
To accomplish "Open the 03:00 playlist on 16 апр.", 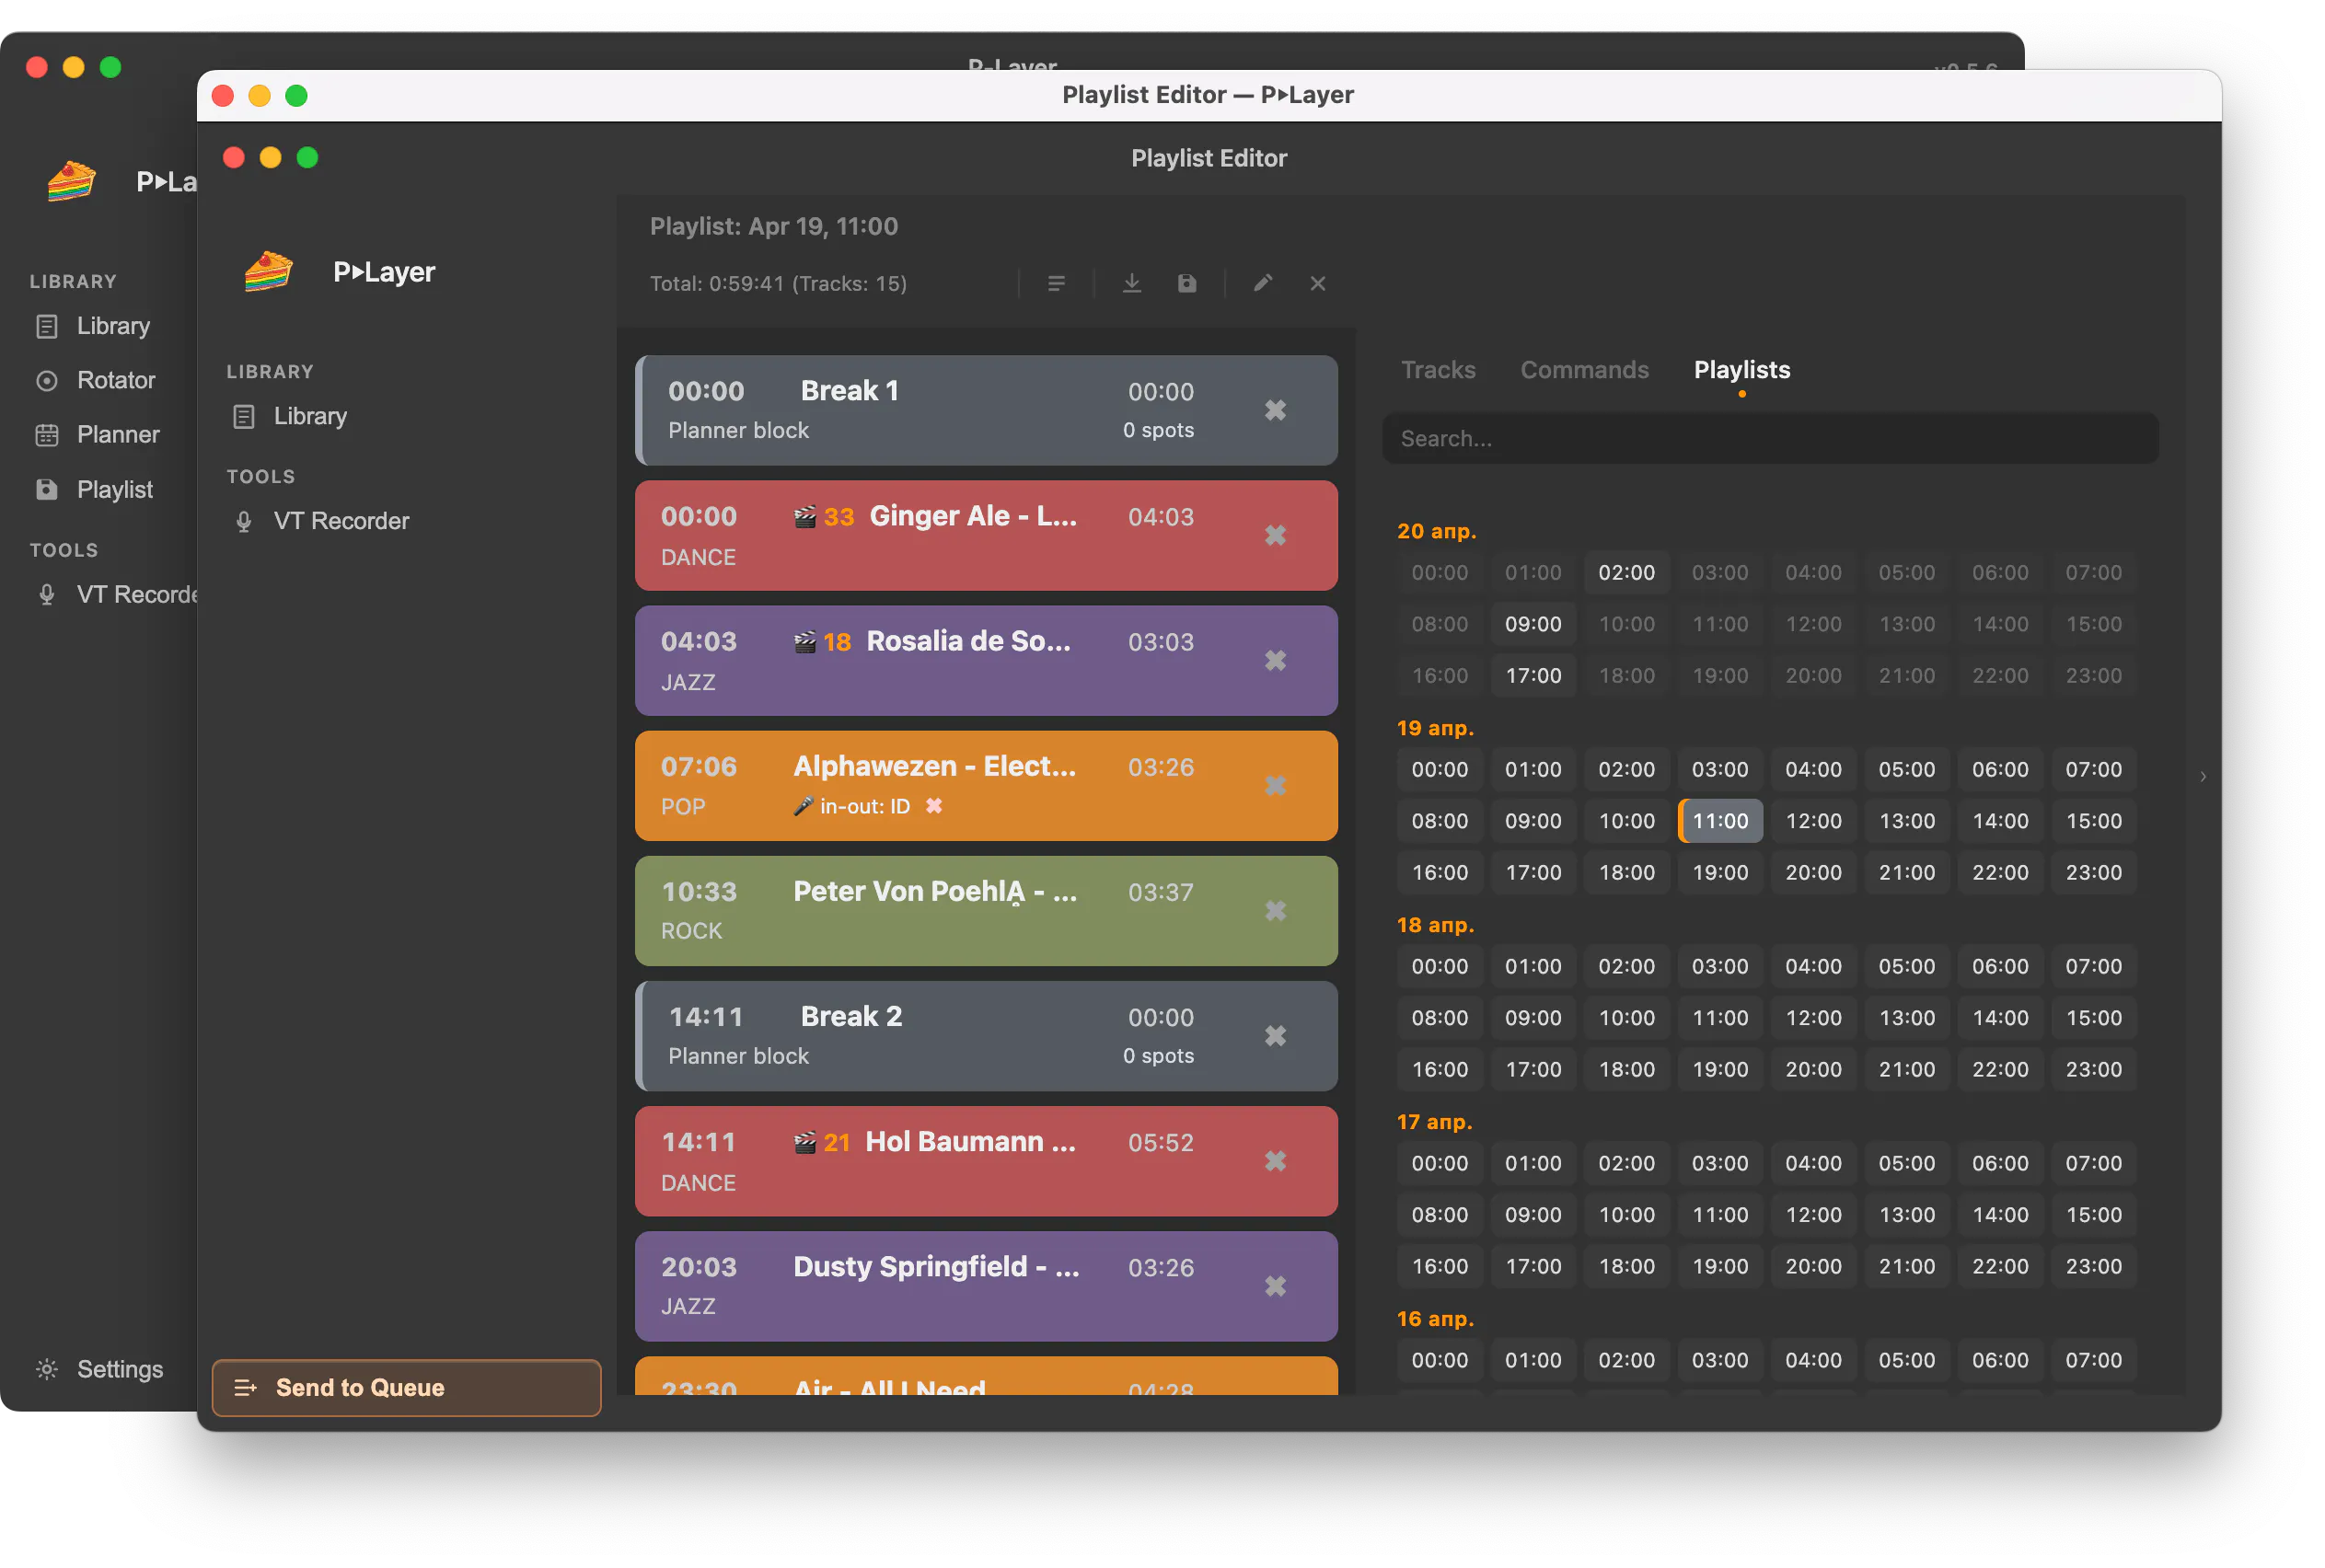I will (1719, 1360).
